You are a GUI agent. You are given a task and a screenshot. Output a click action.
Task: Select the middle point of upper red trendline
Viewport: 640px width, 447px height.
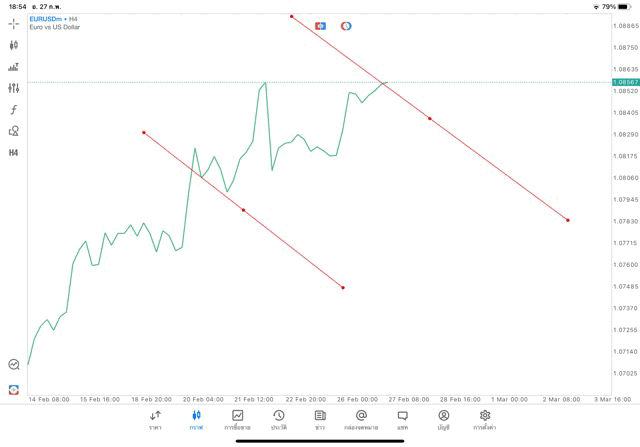(430, 119)
